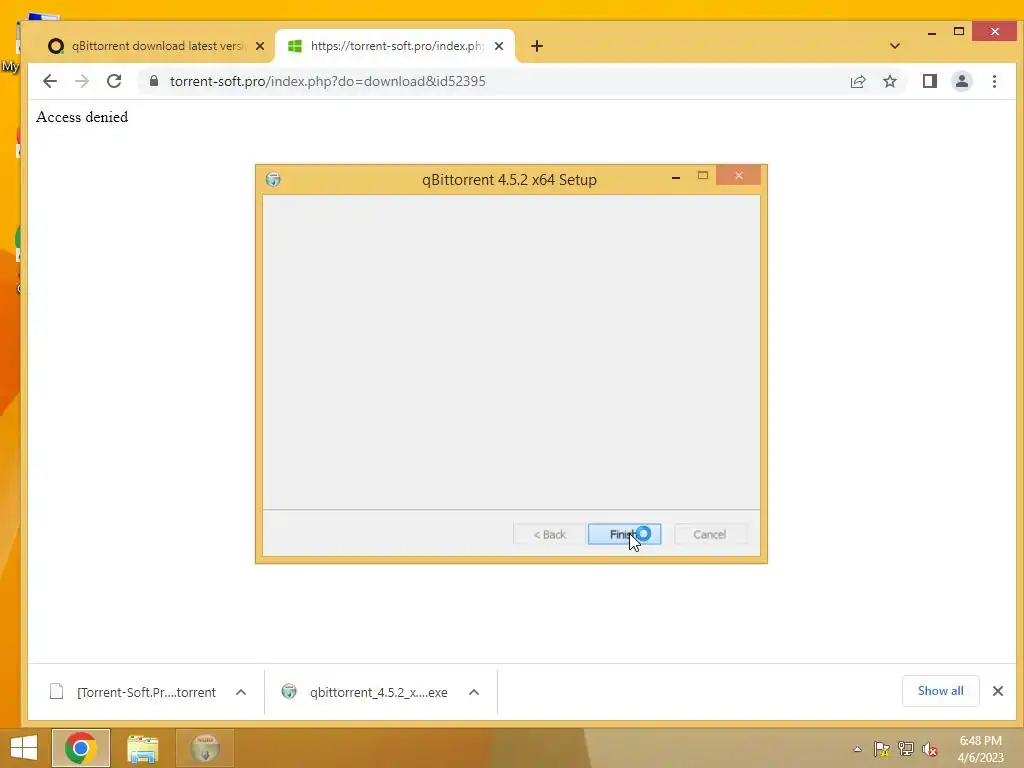Click the qBittorrent Setup title bar icon
This screenshot has width=1024, height=768.
(x=273, y=179)
